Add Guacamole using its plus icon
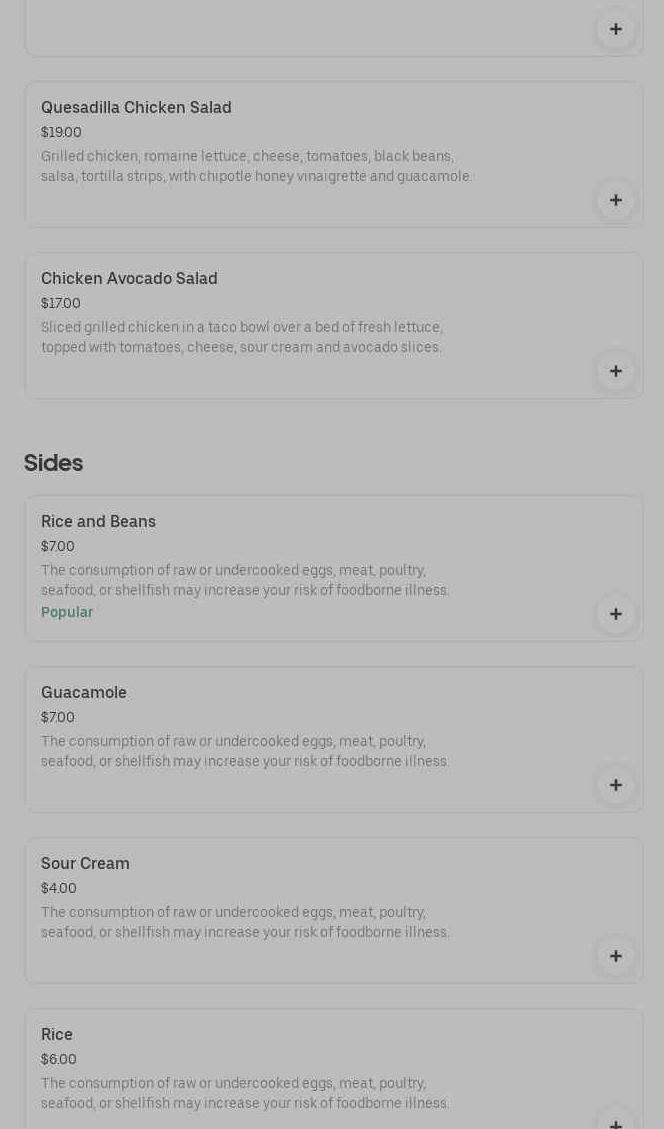The width and height of the screenshot is (664, 1129). coord(615,784)
